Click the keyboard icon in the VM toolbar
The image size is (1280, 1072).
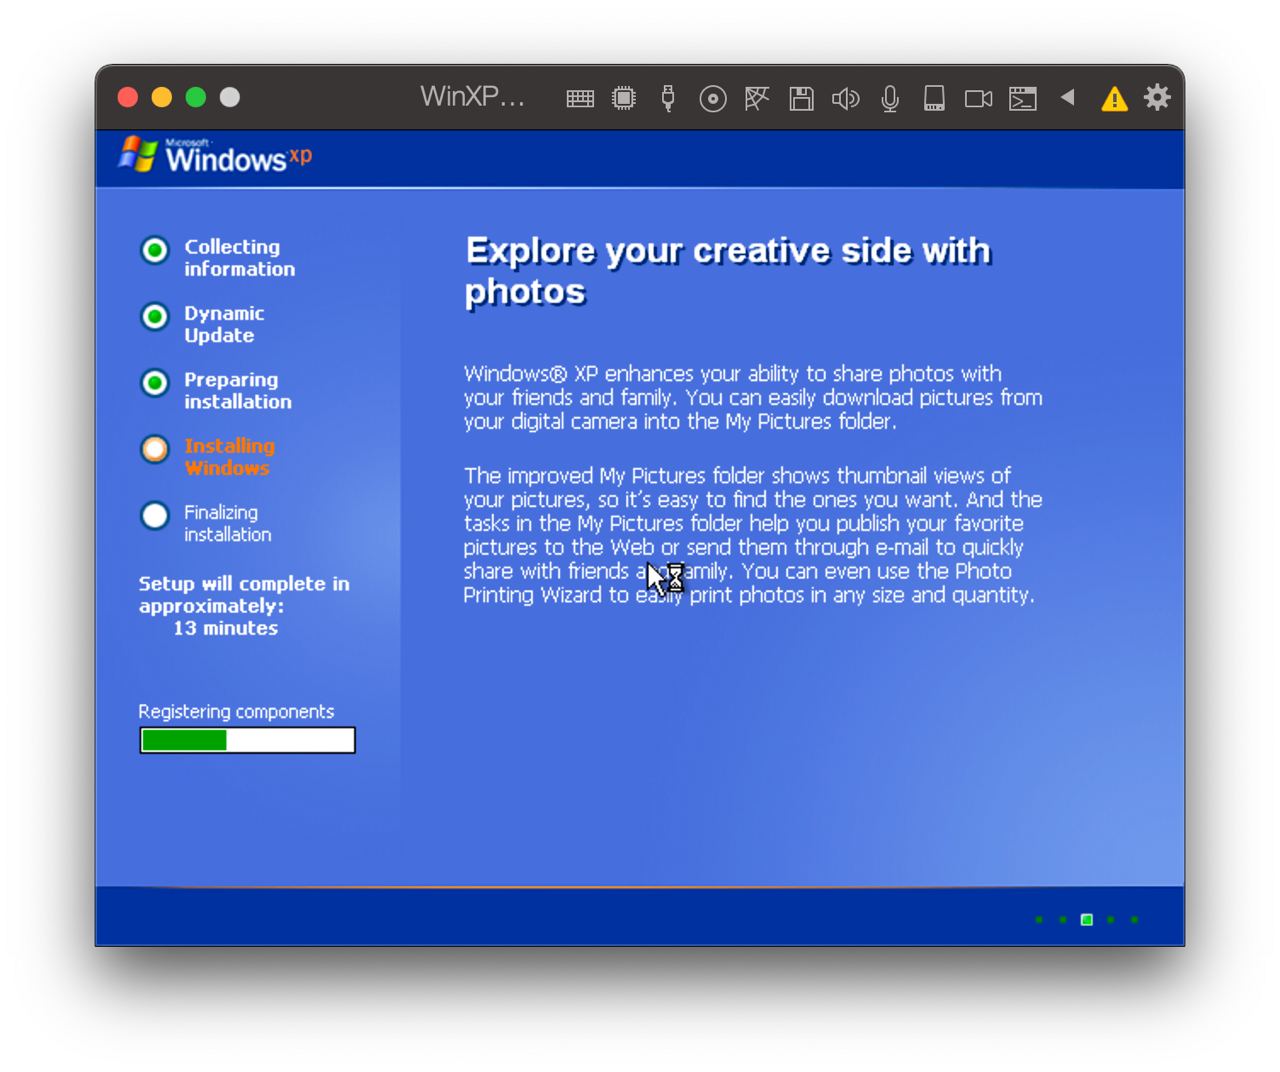pos(580,98)
